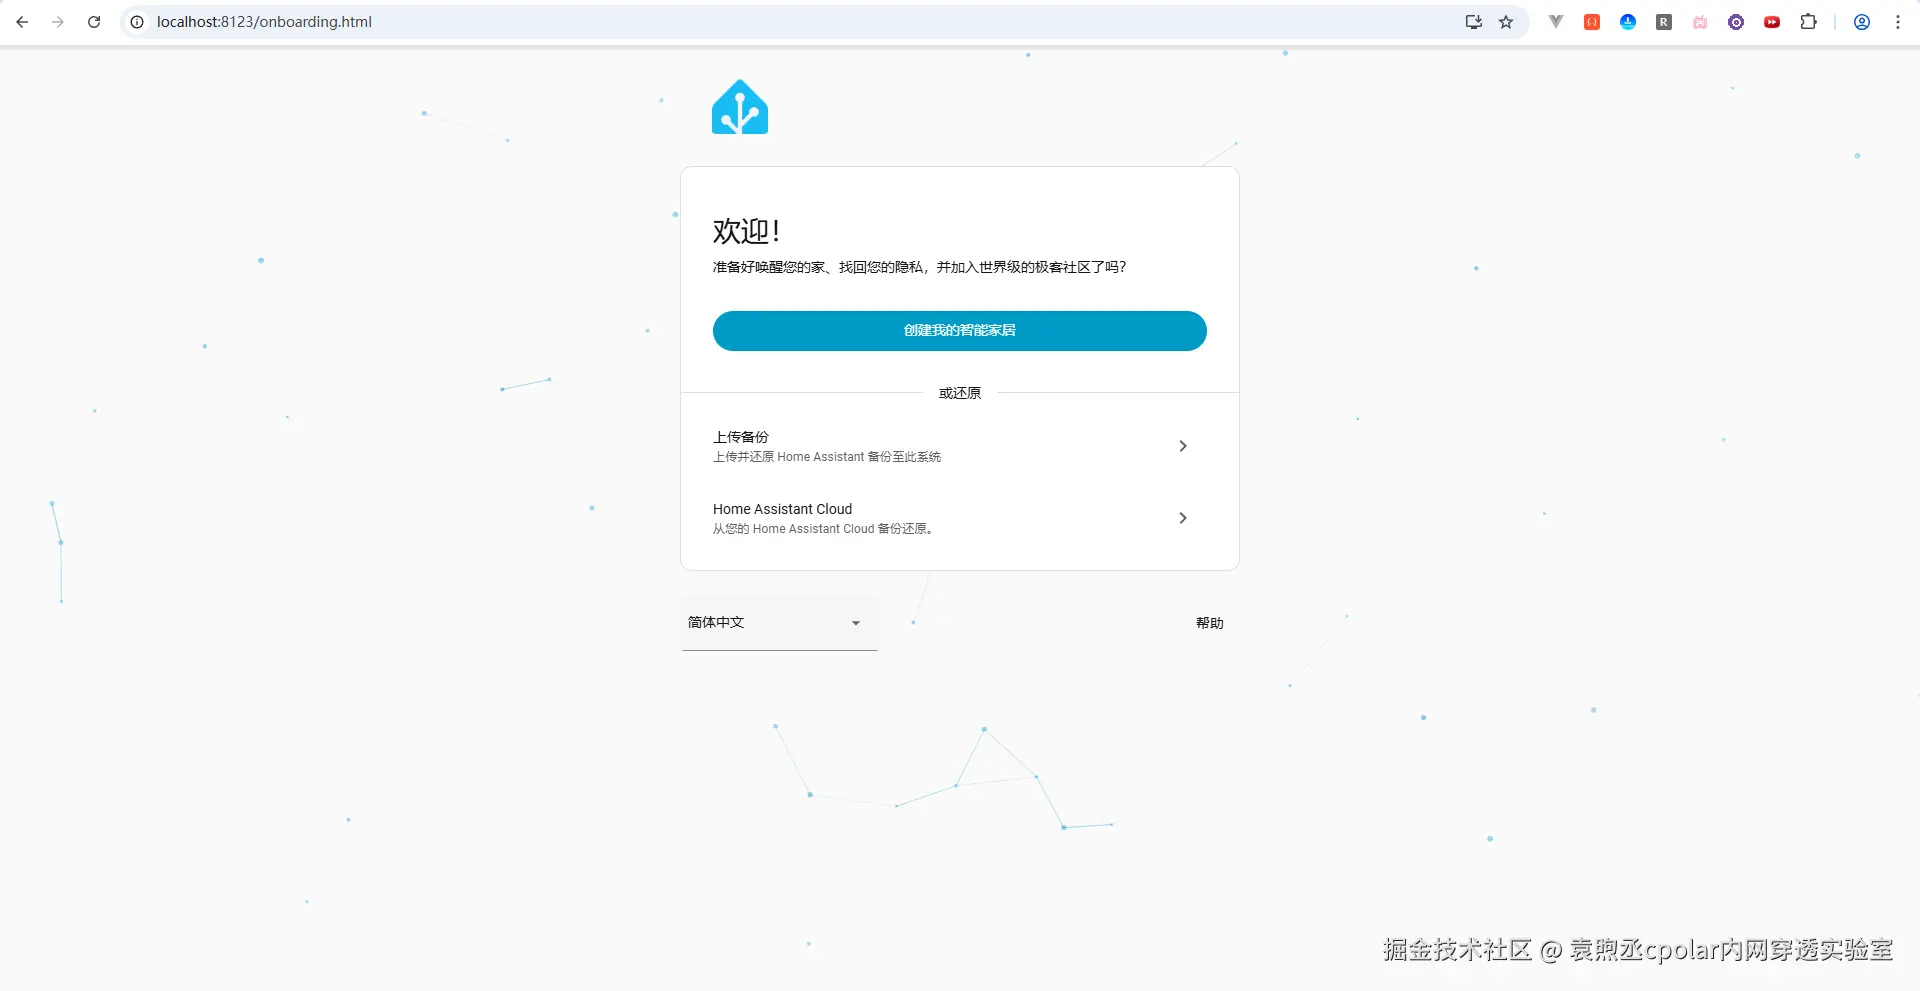The height and width of the screenshot is (991, 1920).
Task: Open the Extensions puzzle-piece menu
Action: pyautogui.click(x=1808, y=22)
